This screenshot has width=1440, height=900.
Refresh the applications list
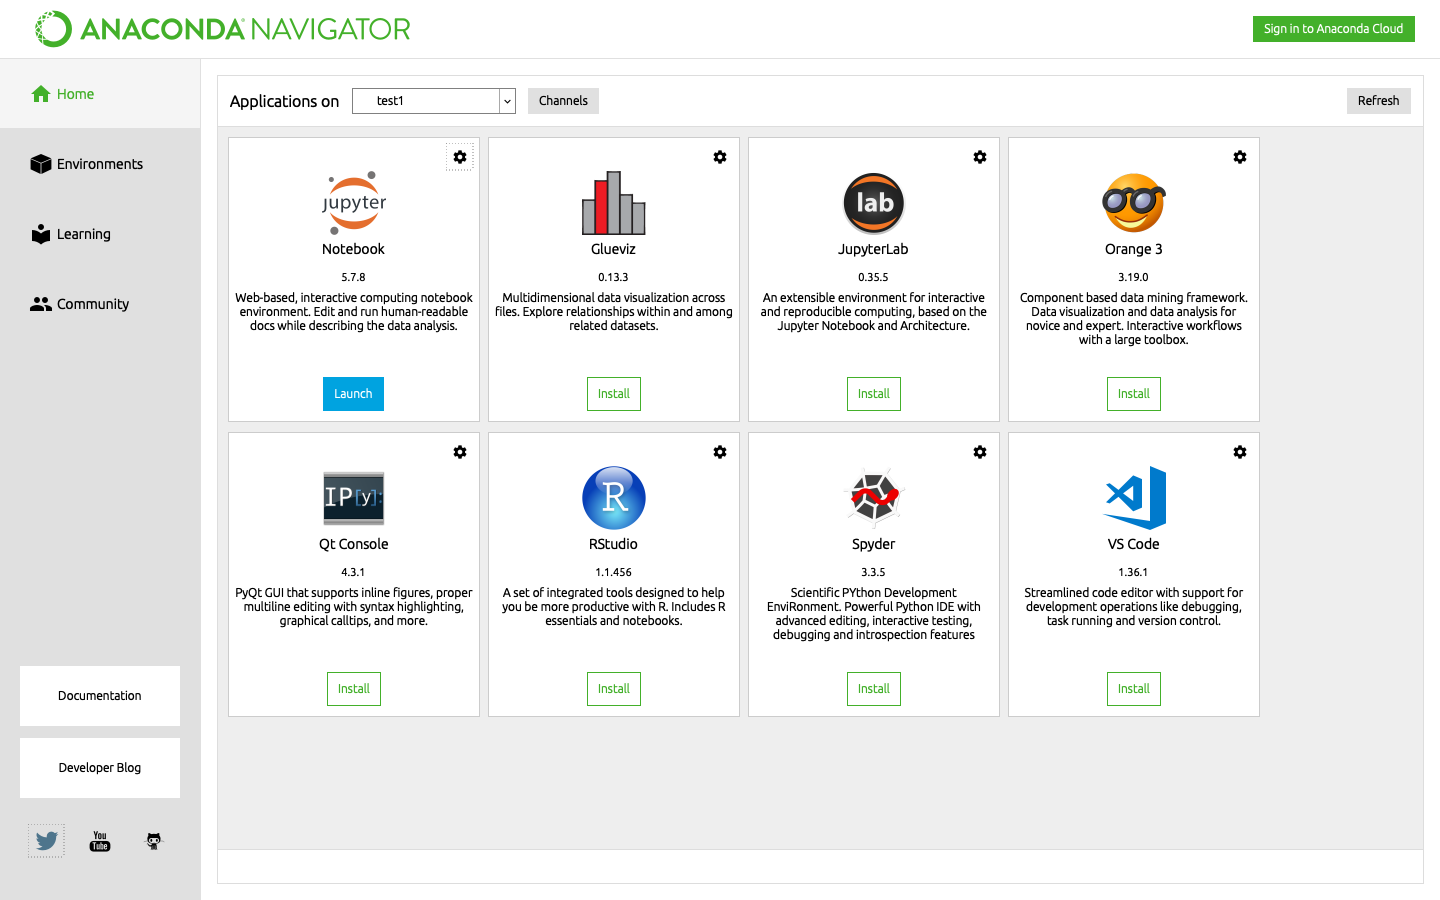click(1378, 101)
